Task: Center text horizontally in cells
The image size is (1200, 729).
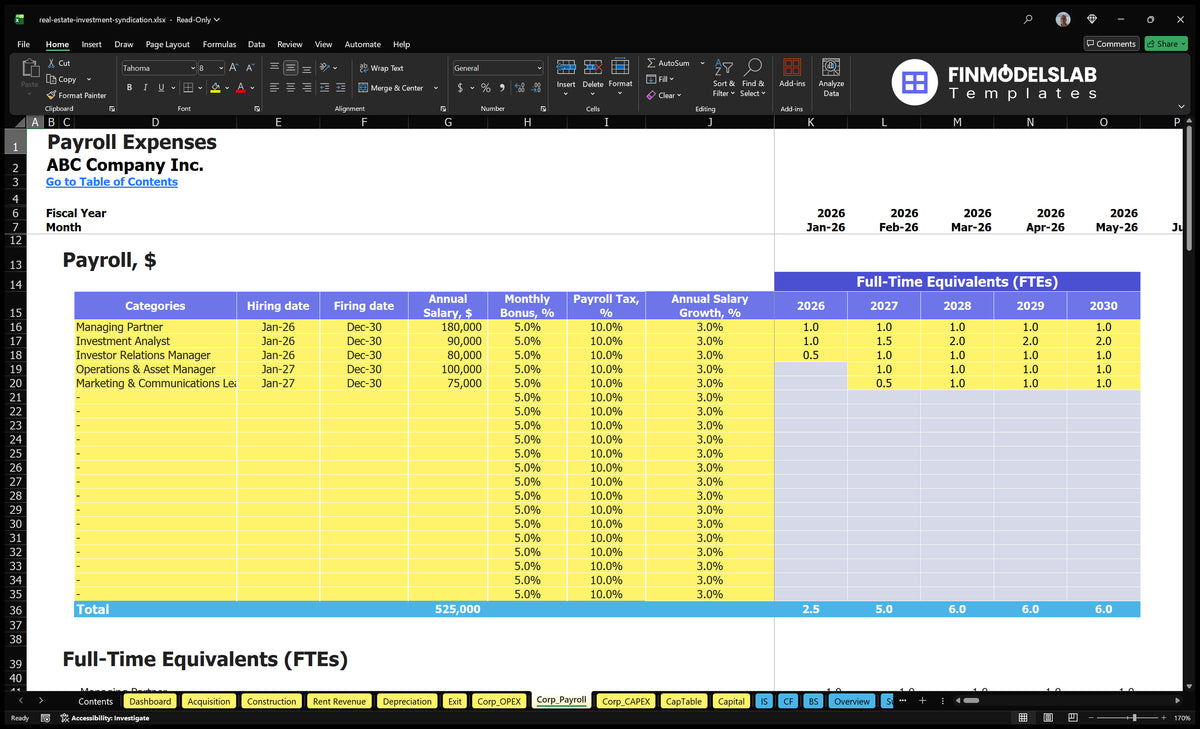Action: point(290,88)
